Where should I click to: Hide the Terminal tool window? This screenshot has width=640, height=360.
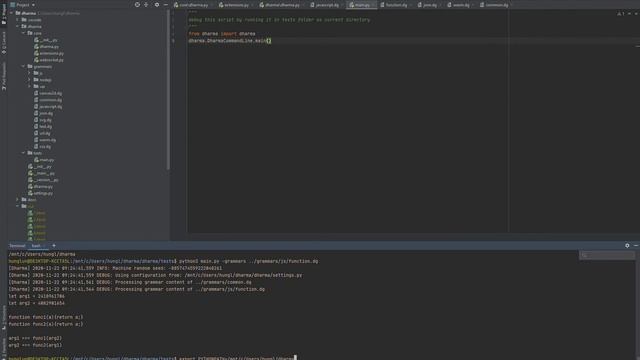[x=636, y=246]
